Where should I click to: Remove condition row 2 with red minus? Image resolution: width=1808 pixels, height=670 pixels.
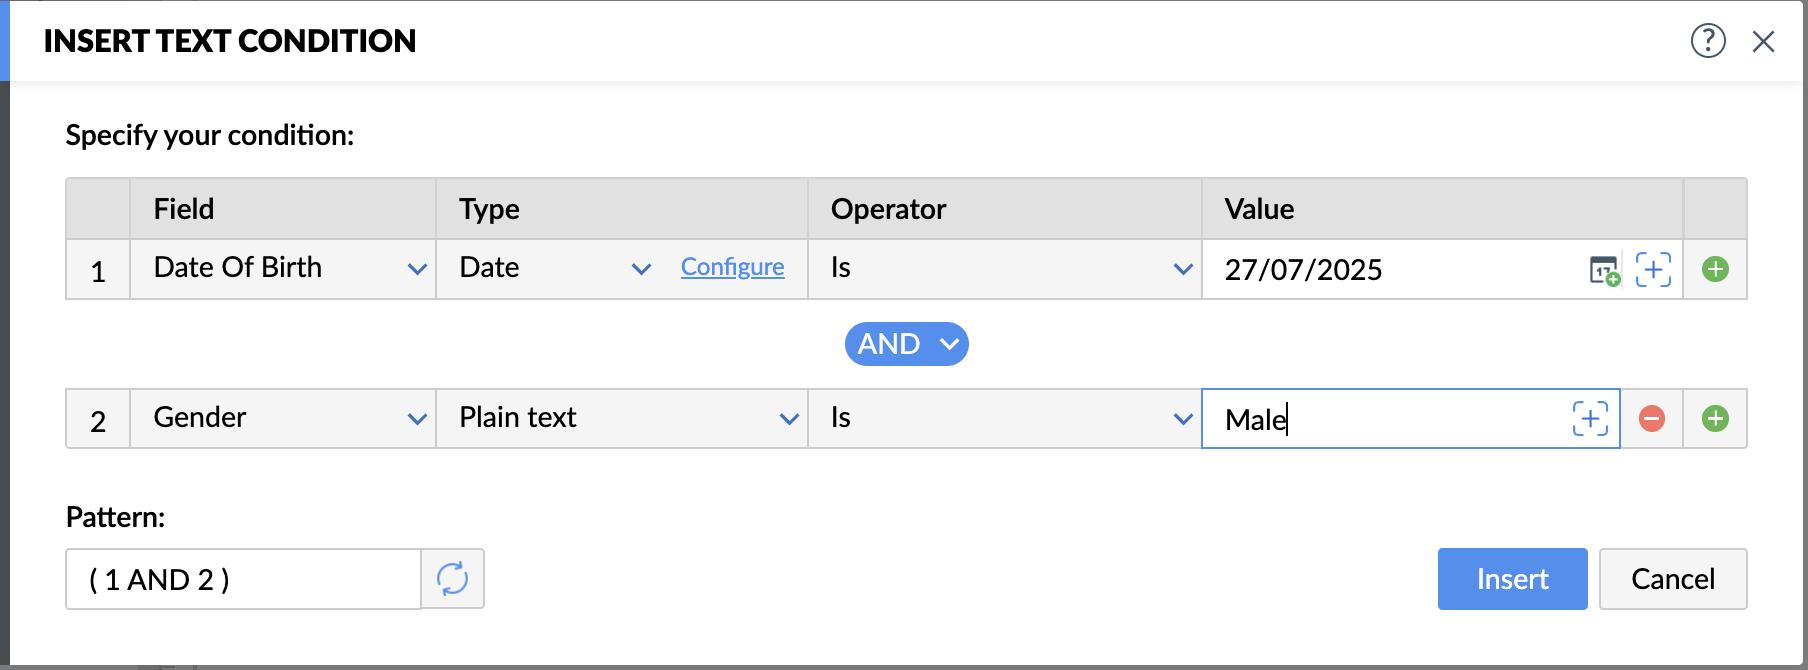[x=1652, y=419]
